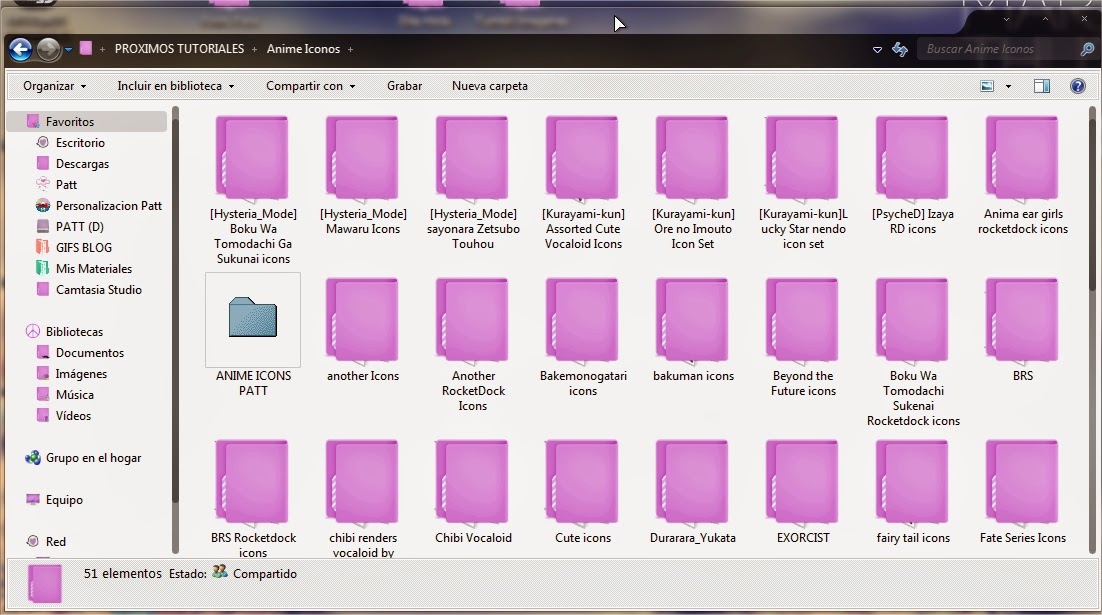This screenshot has height=615, width=1102.
Task: Select Beyond the Future icons folder
Action: [803, 336]
